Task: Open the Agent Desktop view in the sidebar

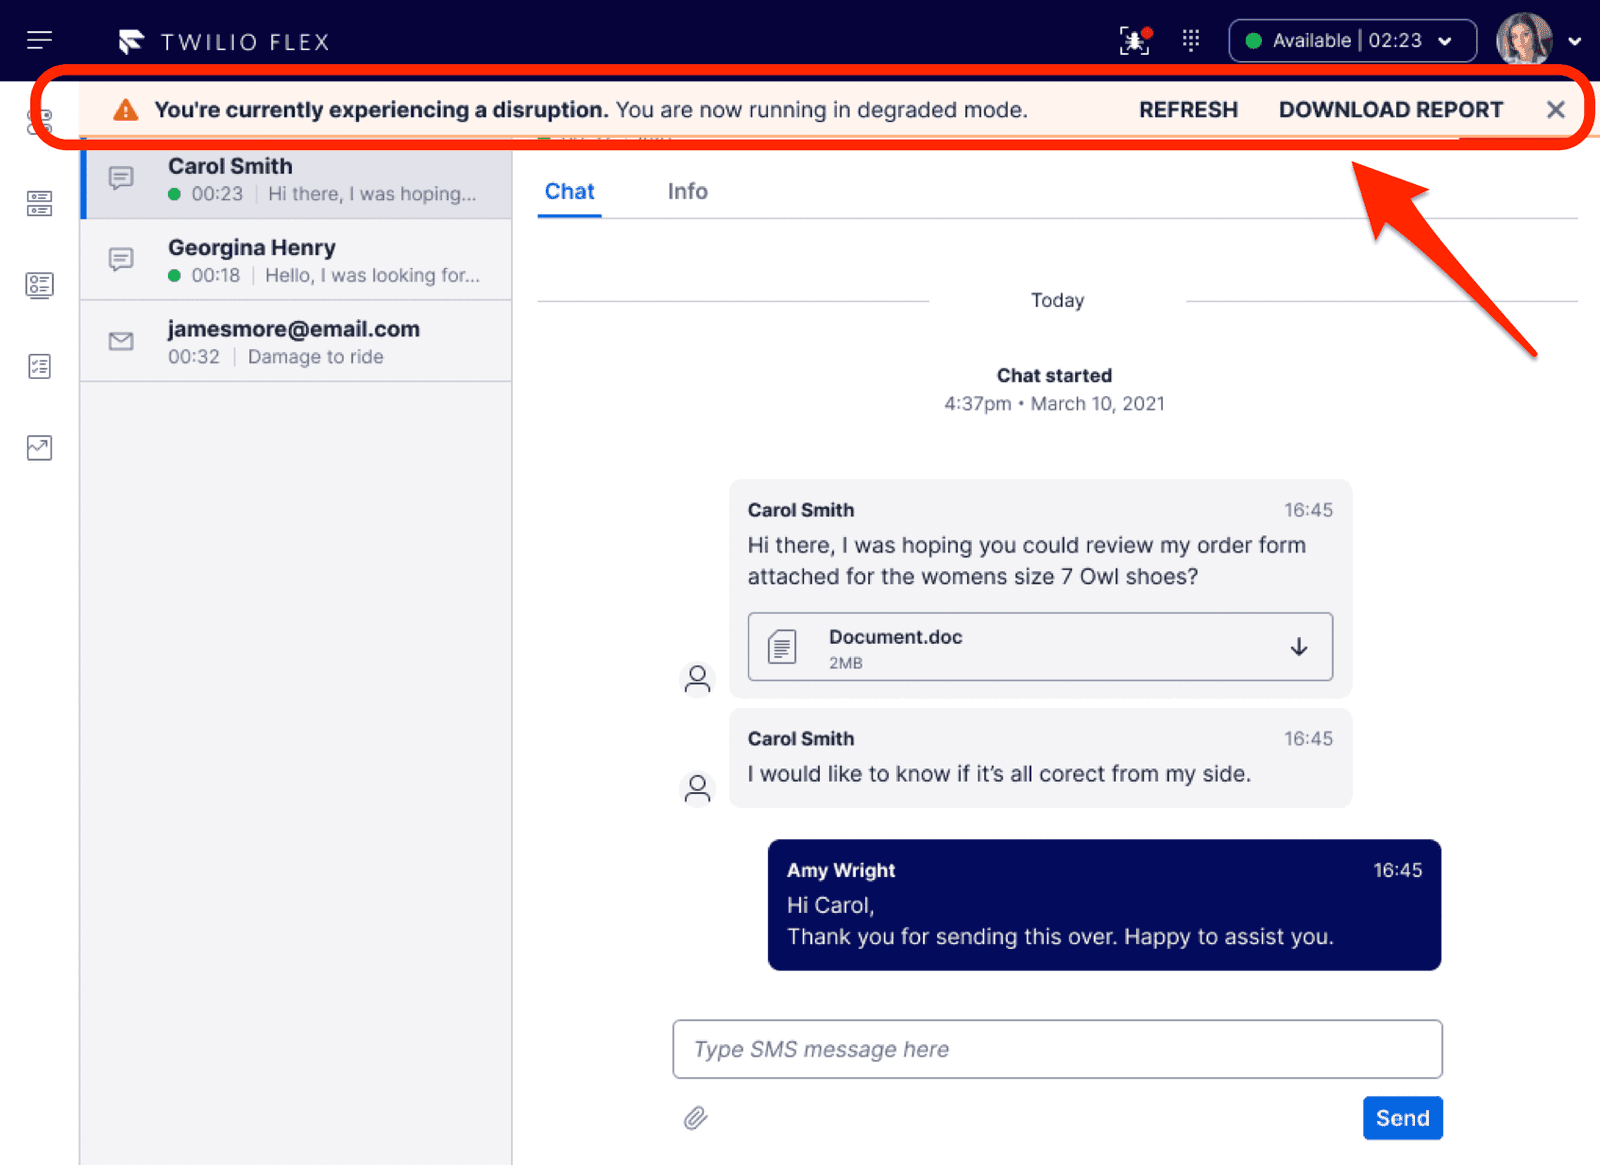Action: point(39,120)
